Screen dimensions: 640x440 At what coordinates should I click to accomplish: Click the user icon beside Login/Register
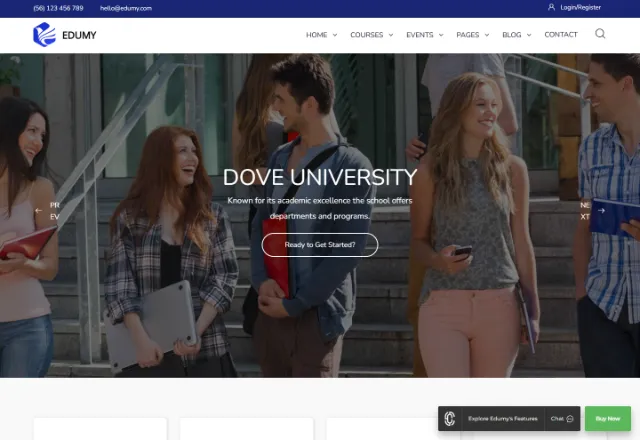[x=551, y=7]
